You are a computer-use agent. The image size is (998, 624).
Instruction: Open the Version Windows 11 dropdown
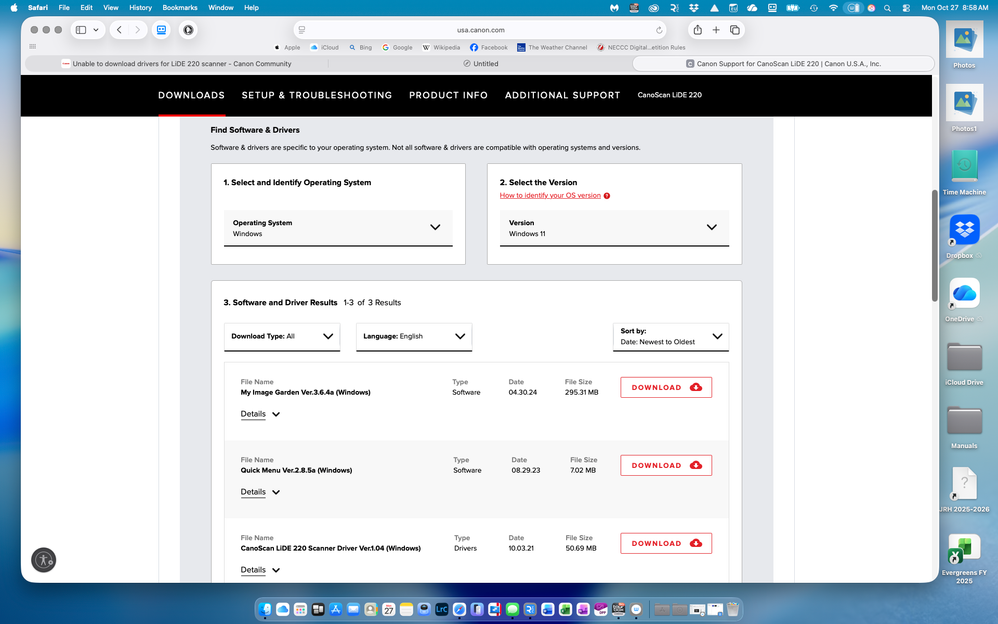[x=614, y=228]
